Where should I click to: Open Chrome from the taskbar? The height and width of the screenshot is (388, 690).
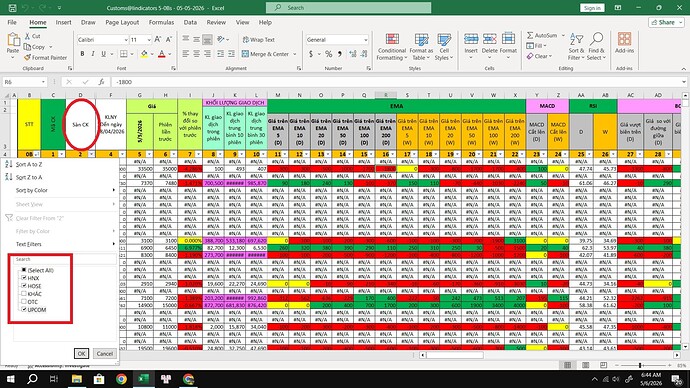coord(121,379)
